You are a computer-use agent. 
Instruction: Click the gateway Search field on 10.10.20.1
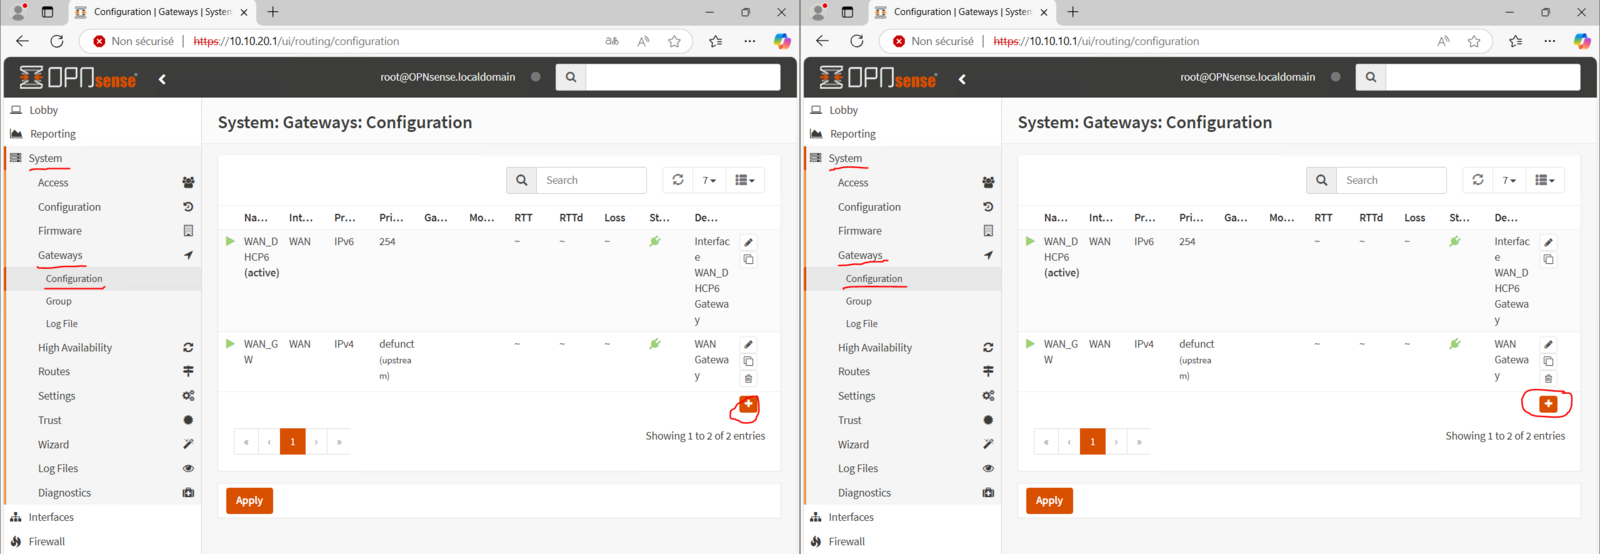[x=591, y=180]
